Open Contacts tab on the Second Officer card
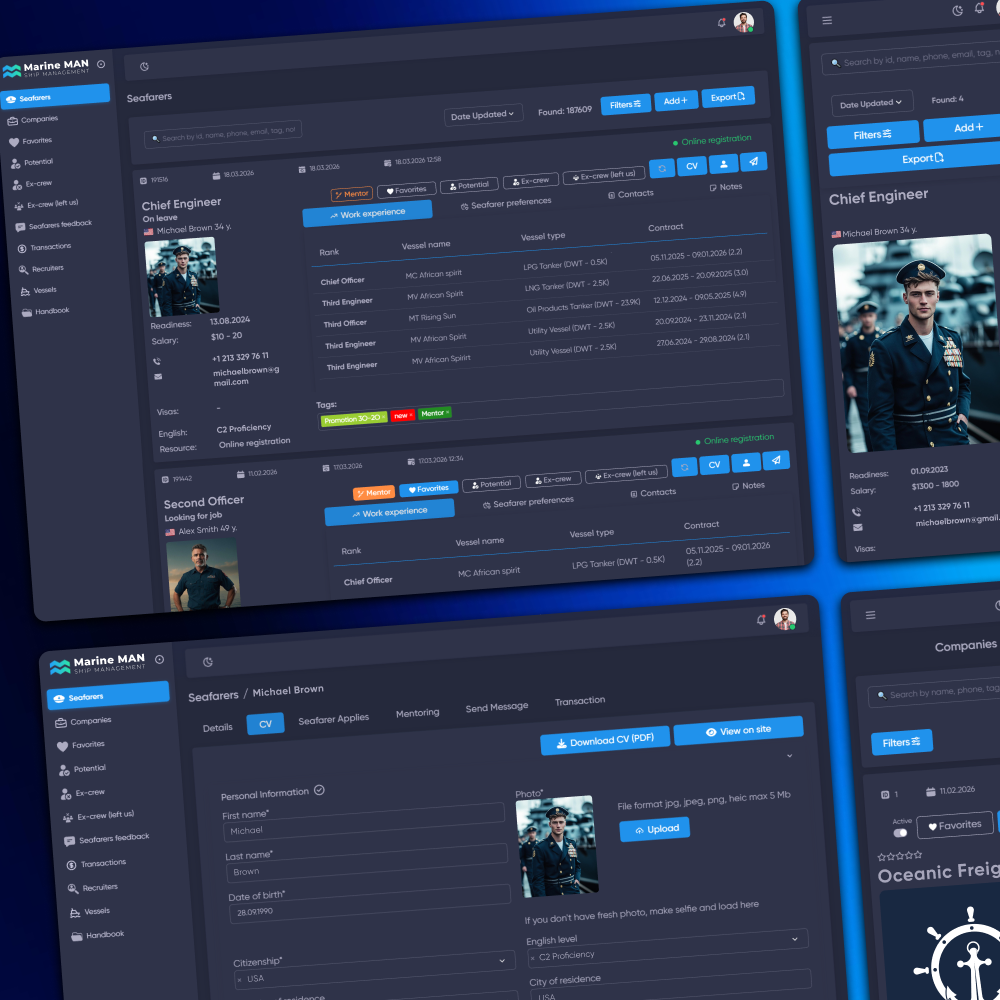 653,493
